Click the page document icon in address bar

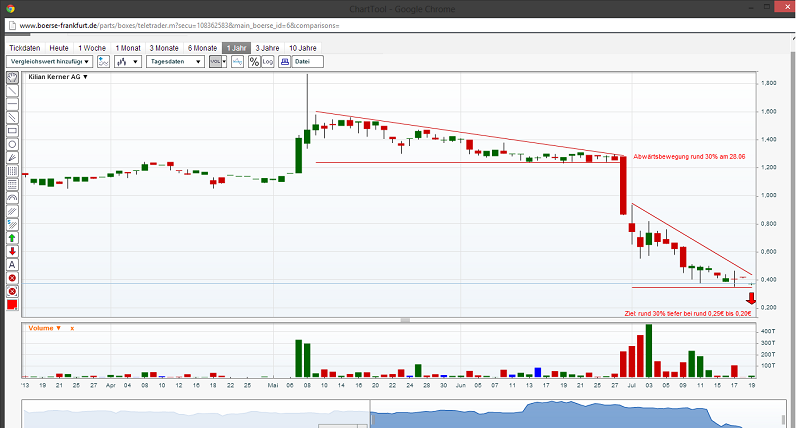pyautogui.click(x=12, y=26)
